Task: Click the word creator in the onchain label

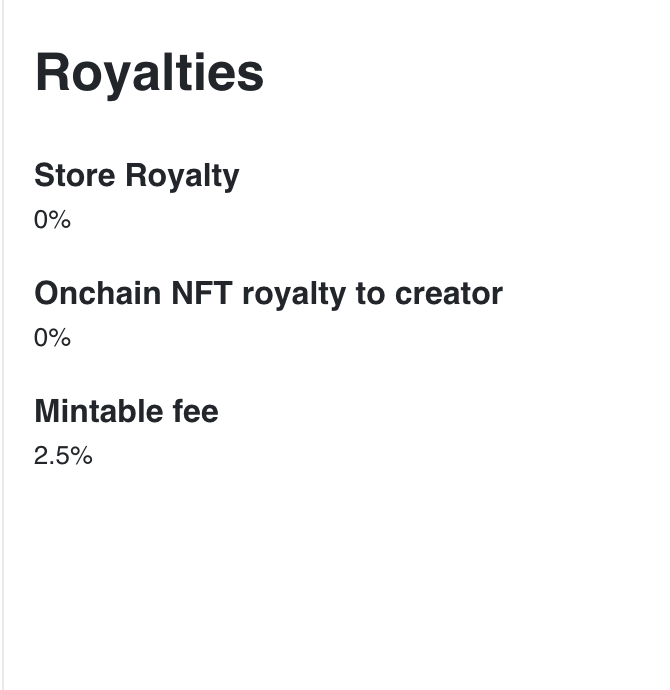Action: (449, 294)
